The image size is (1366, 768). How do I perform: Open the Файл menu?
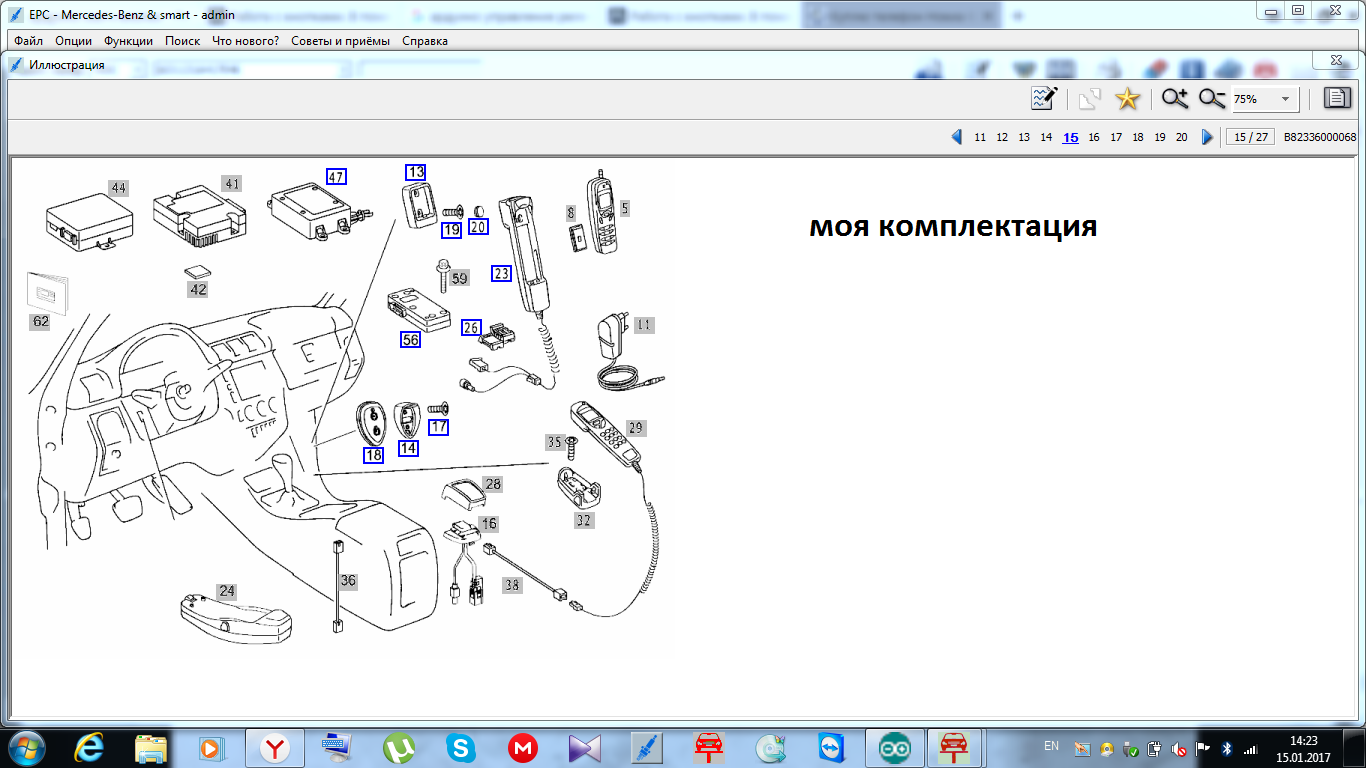29,41
